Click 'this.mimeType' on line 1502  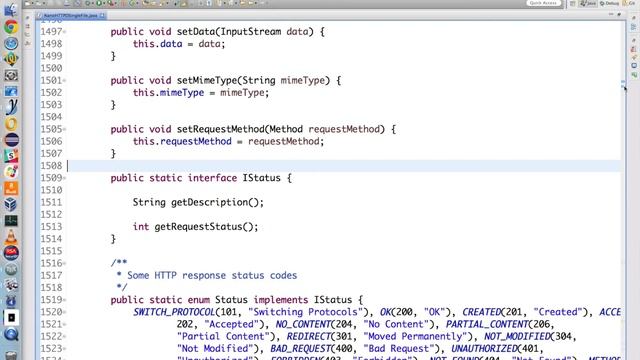[168, 93]
